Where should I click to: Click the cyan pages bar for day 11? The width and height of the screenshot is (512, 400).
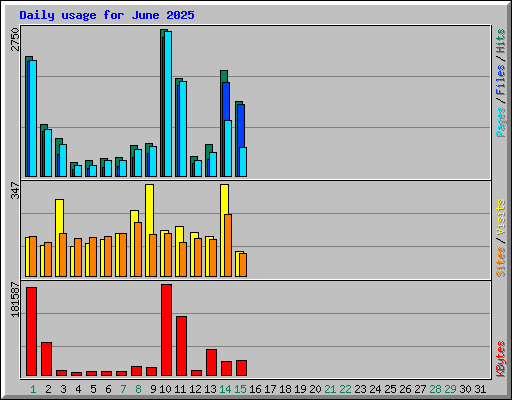183,129
